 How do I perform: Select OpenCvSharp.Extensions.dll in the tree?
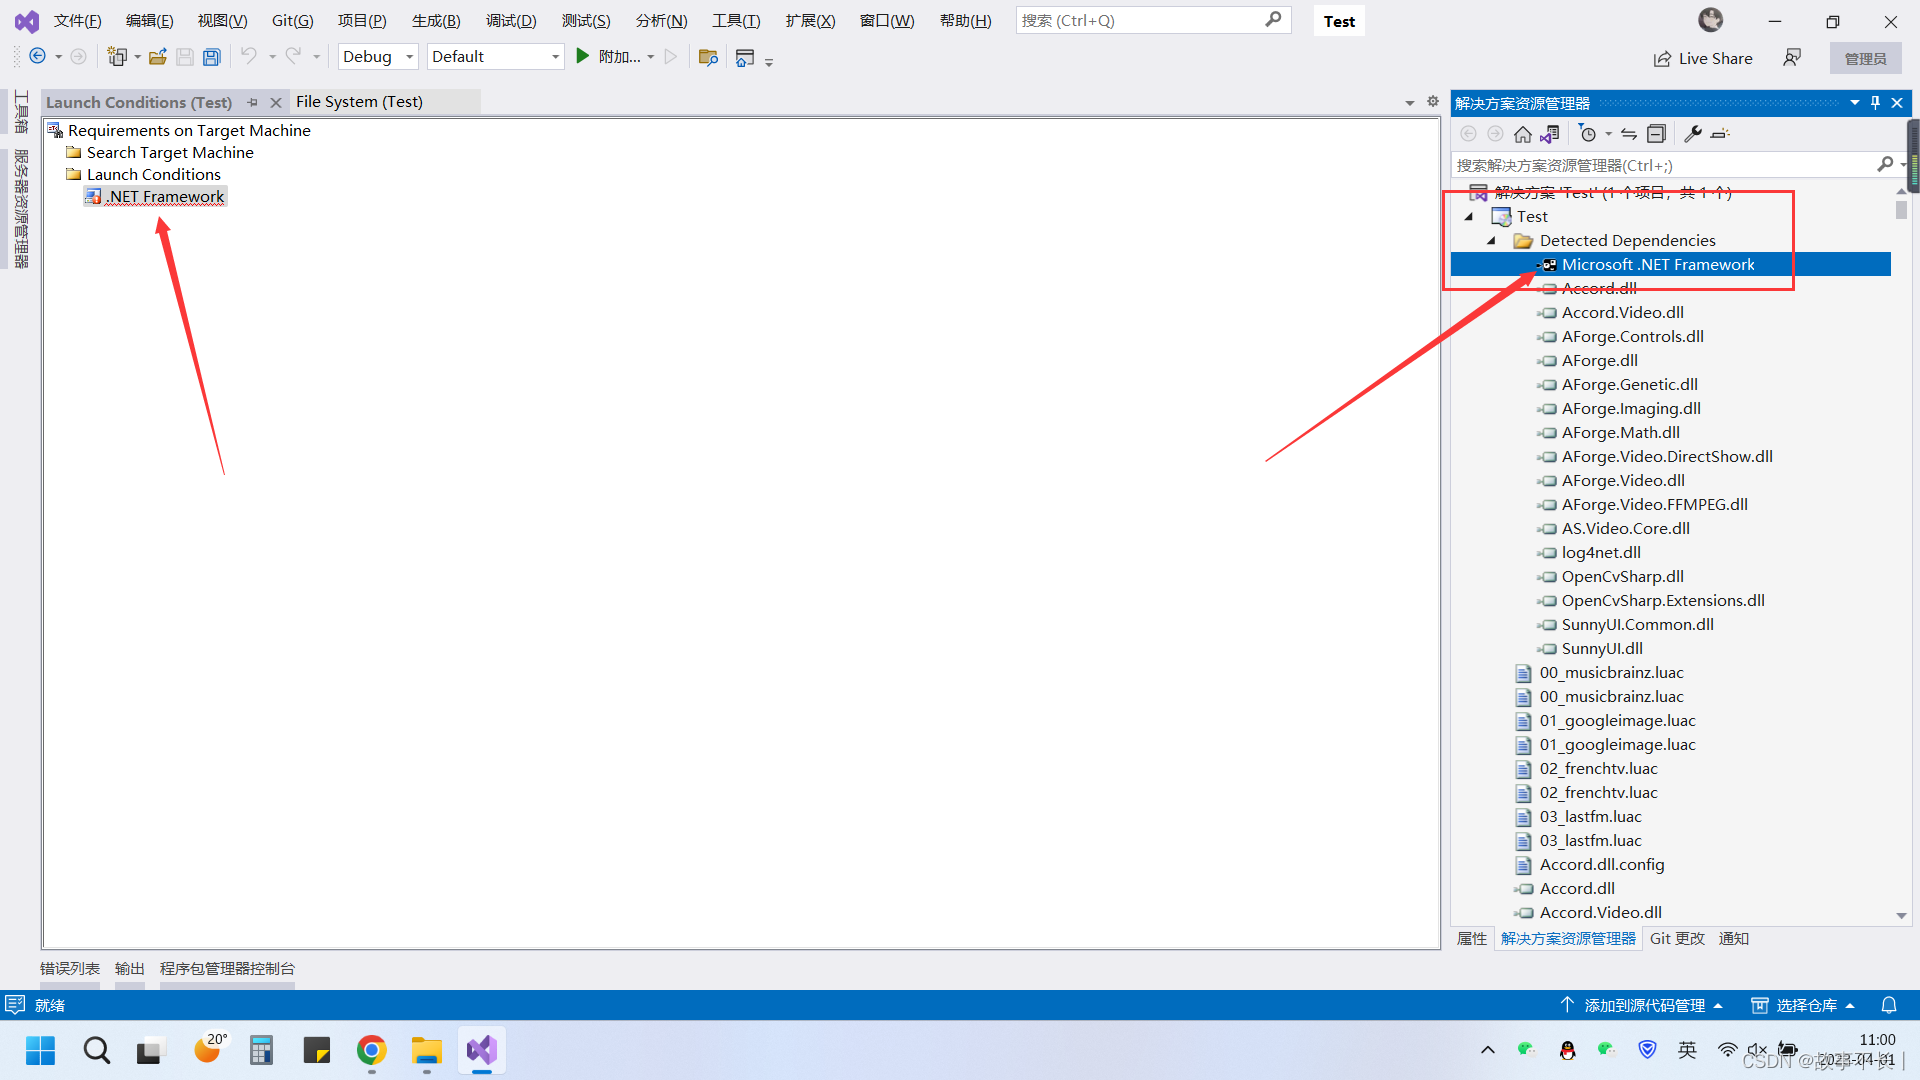1663,601
